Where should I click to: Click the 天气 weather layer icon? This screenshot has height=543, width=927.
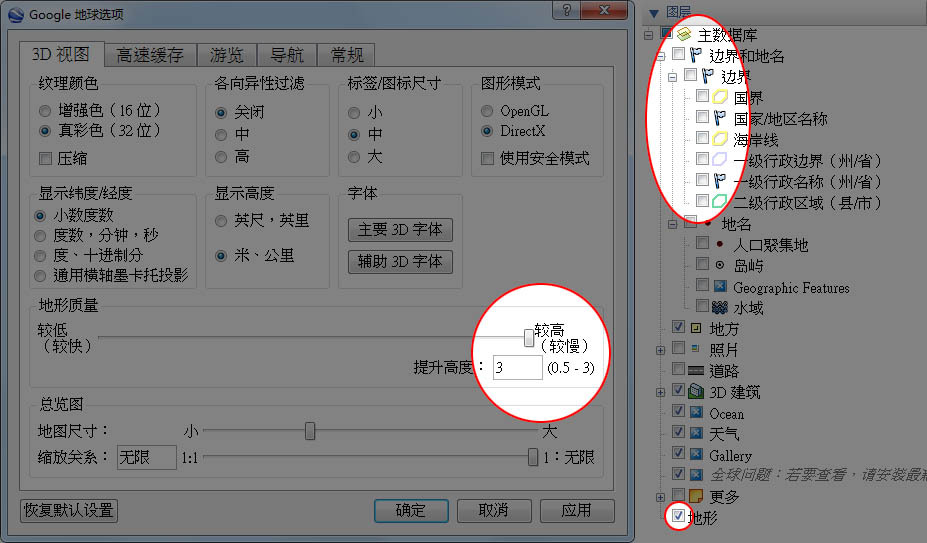[x=696, y=433]
